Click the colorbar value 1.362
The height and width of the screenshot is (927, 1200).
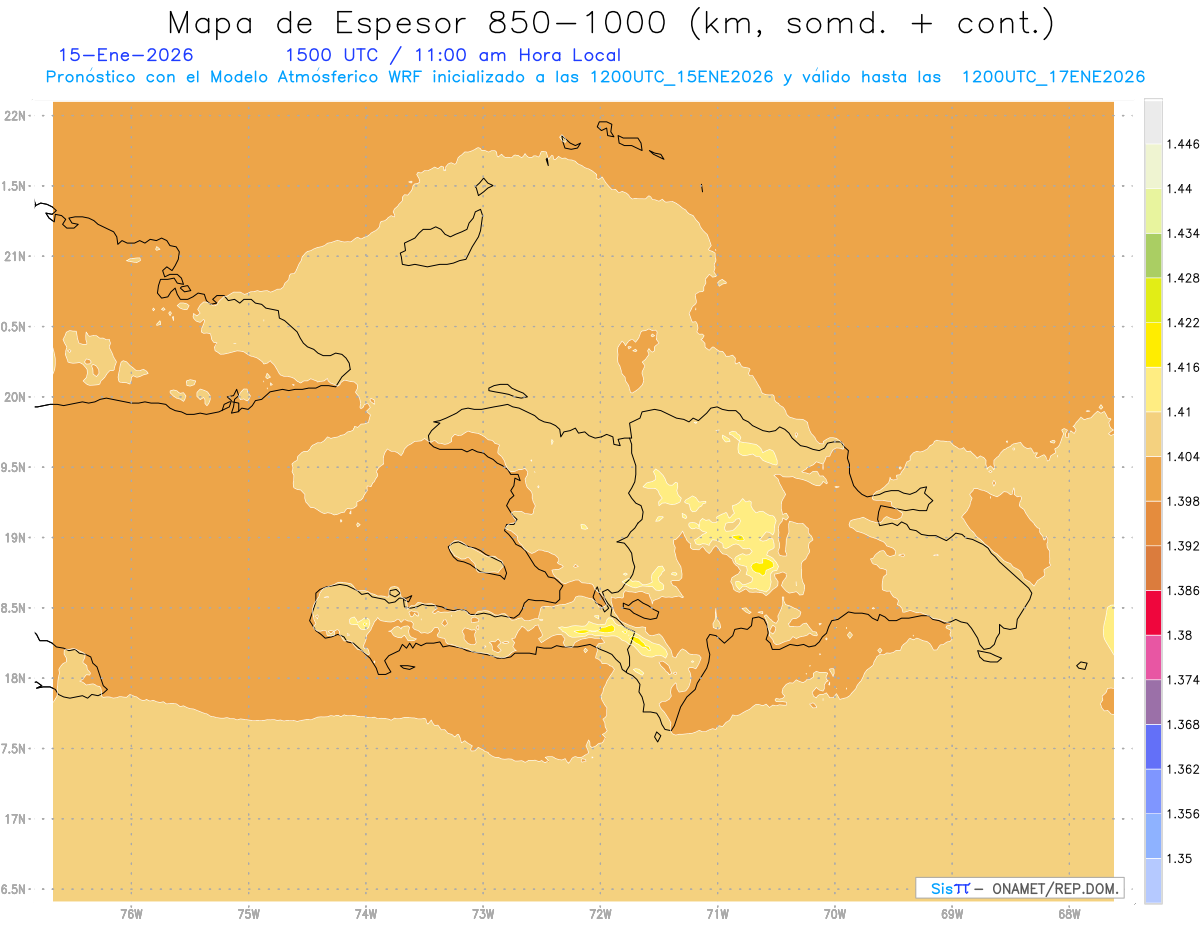pos(1184,769)
